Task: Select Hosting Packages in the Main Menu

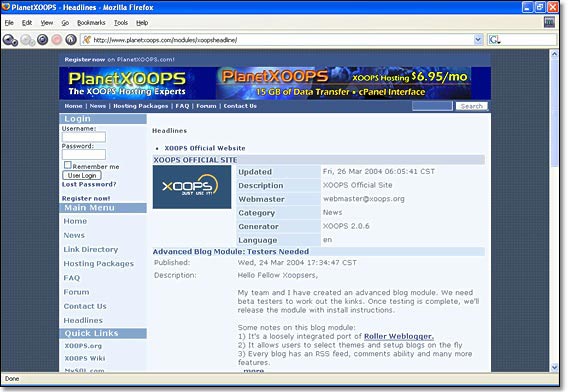Action: pos(99,264)
